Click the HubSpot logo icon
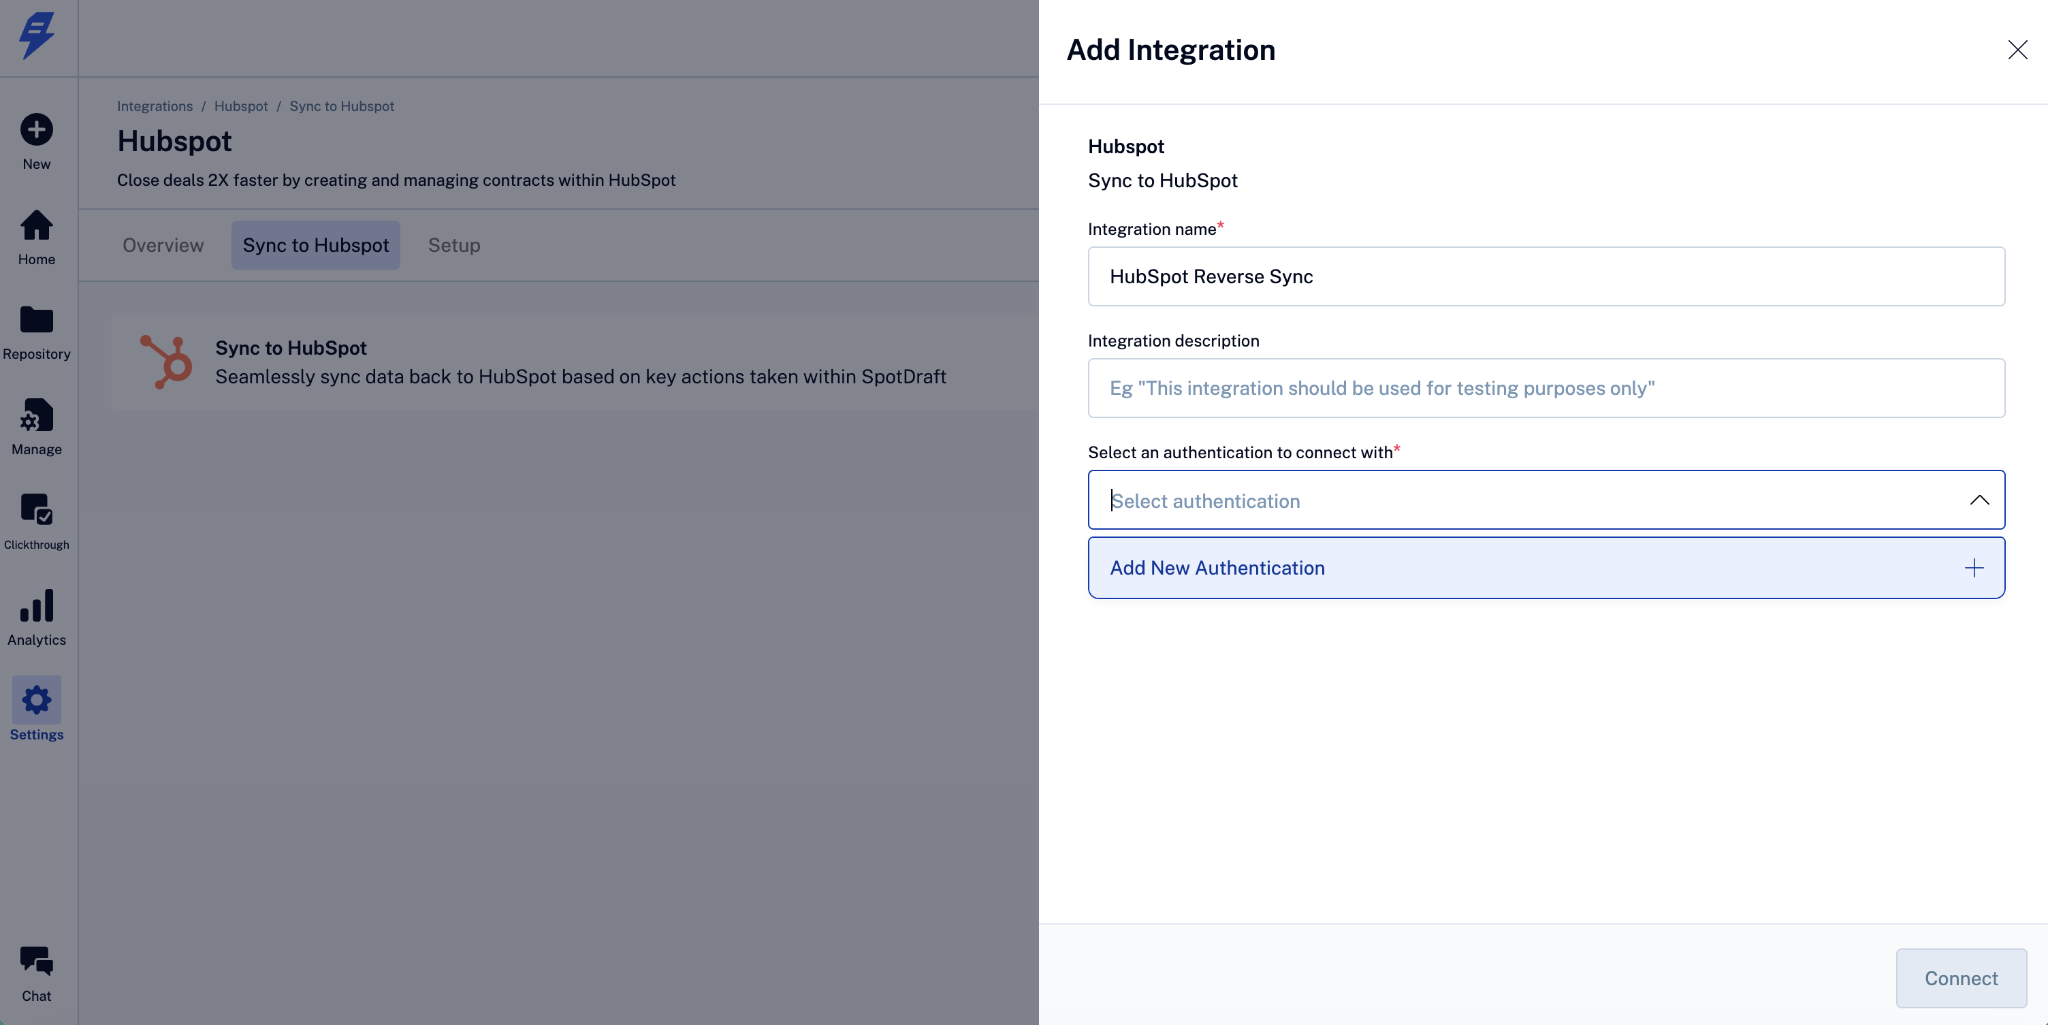Viewport: 2048px width, 1025px height. click(167, 362)
